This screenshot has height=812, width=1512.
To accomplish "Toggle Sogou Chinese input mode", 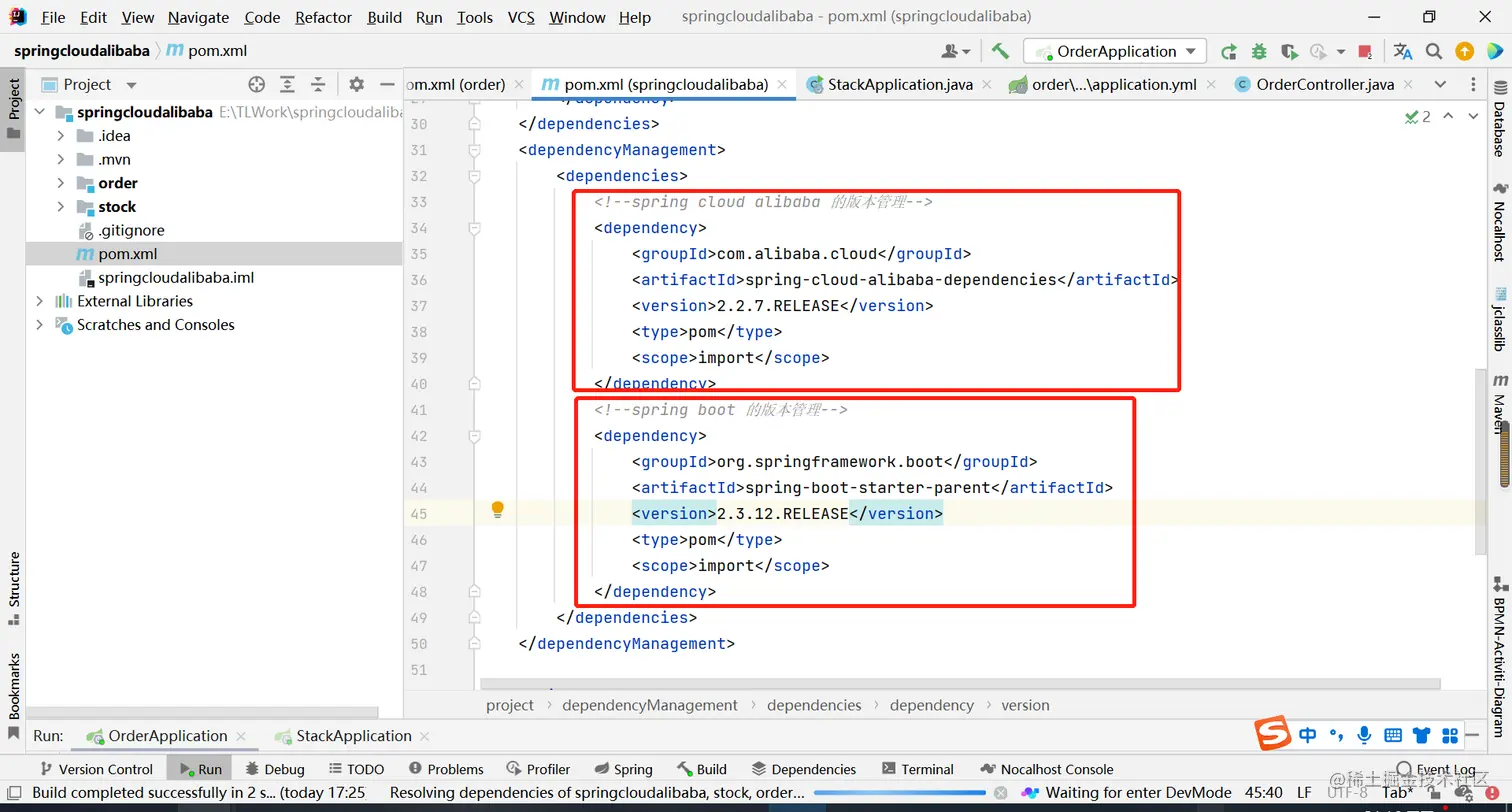I will click(x=1308, y=736).
